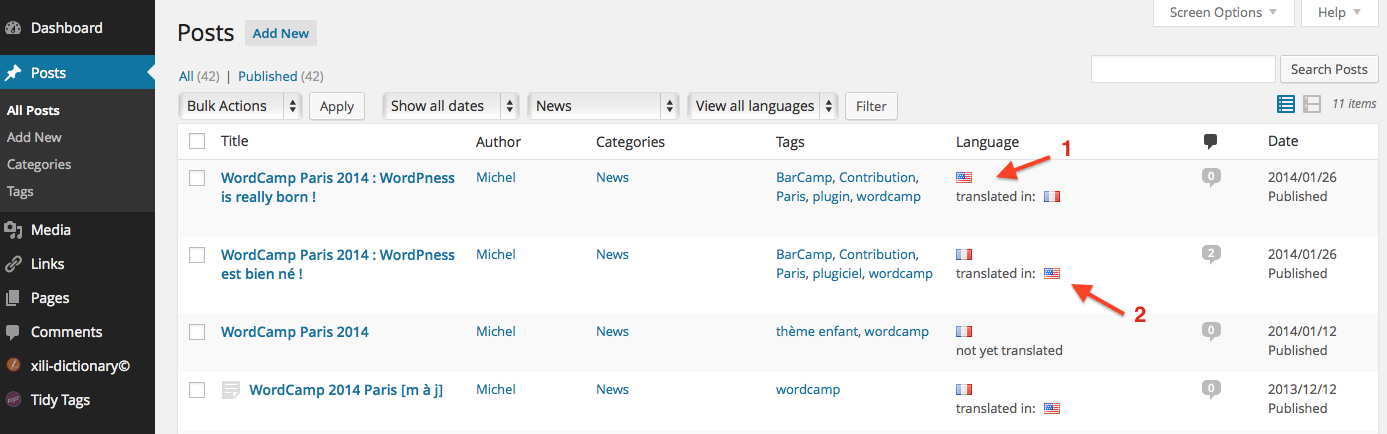The image size is (1387, 434).
Task: Switch to list view mode icon
Action: tap(1286, 104)
